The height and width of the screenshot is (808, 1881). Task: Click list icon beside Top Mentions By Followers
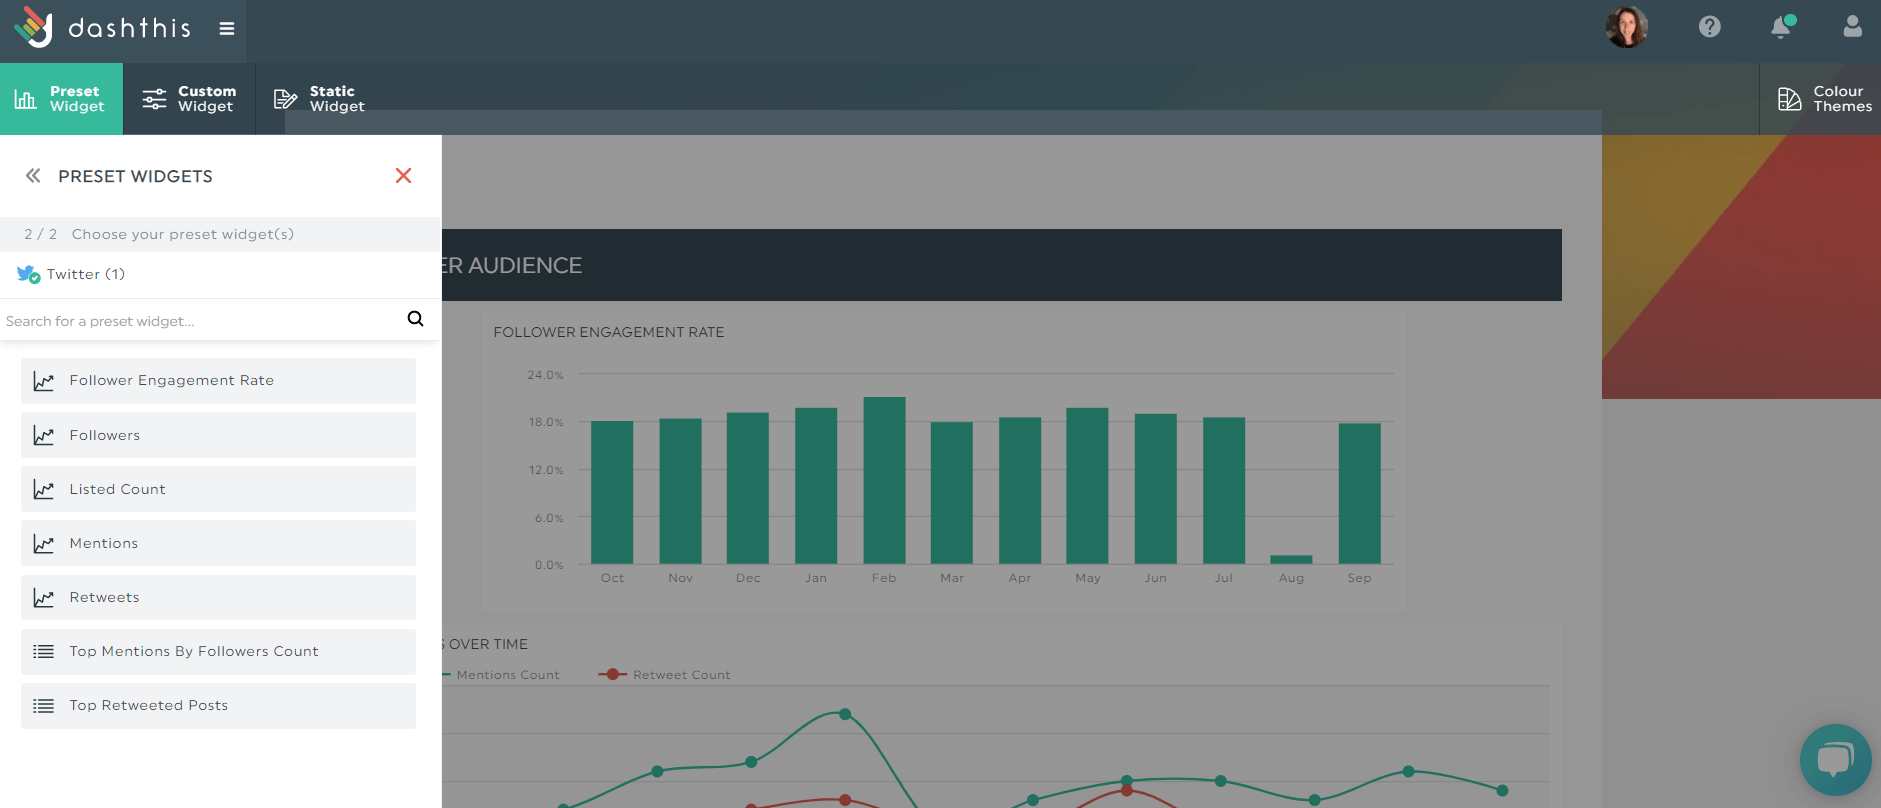click(x=43, y=652)
